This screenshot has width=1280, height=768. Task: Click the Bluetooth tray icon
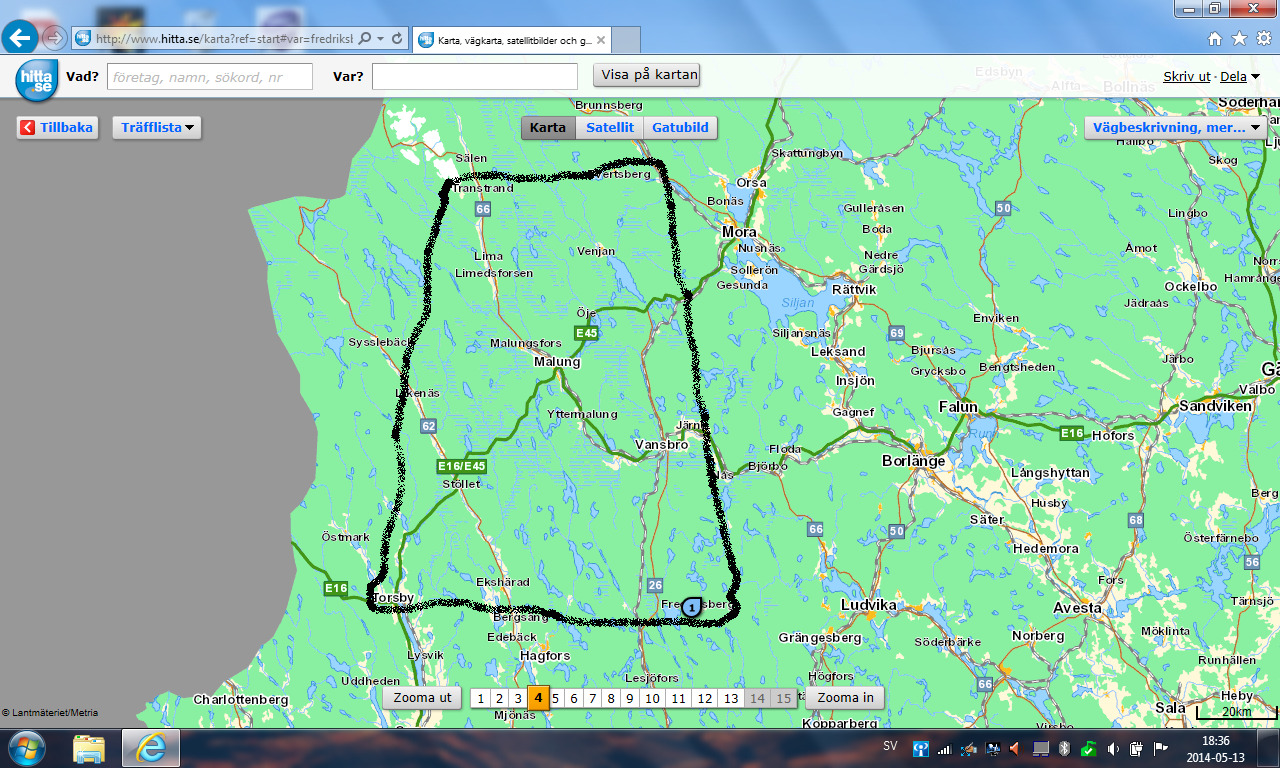point(1064,748)
